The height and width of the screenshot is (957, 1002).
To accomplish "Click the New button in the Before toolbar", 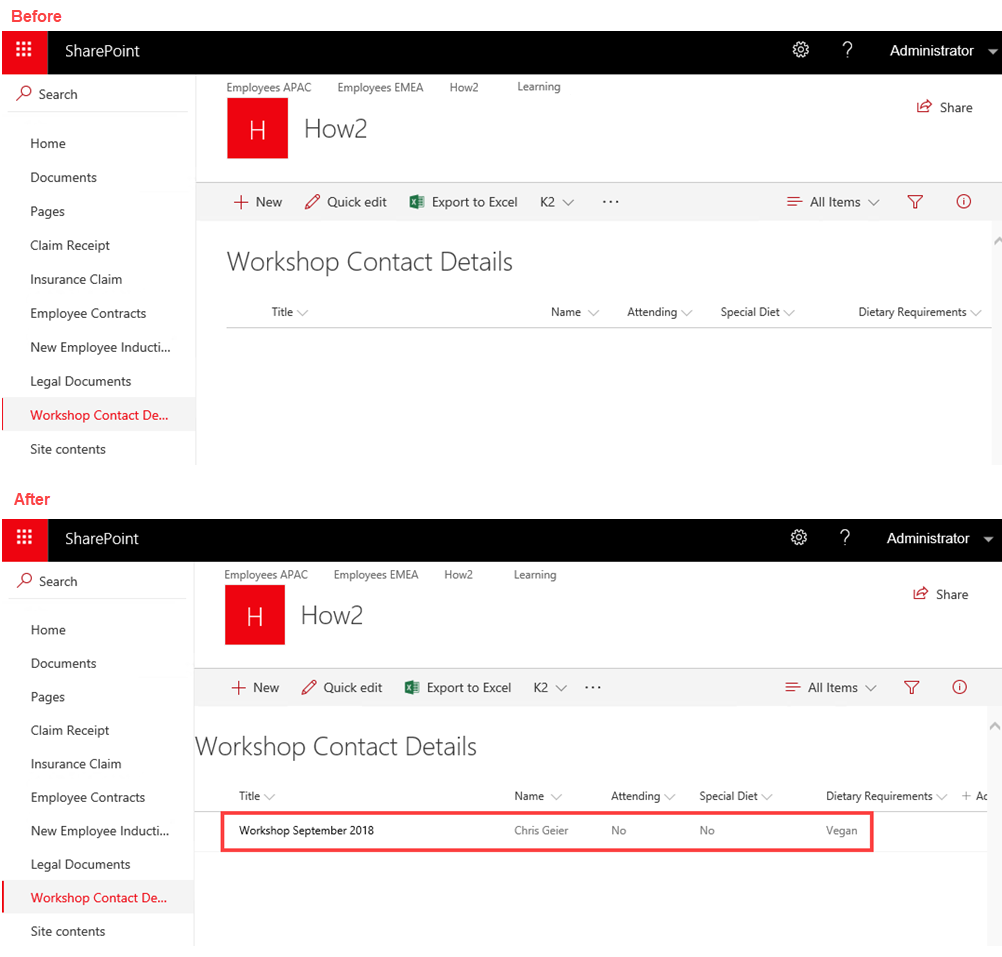I will pos(258,202).
